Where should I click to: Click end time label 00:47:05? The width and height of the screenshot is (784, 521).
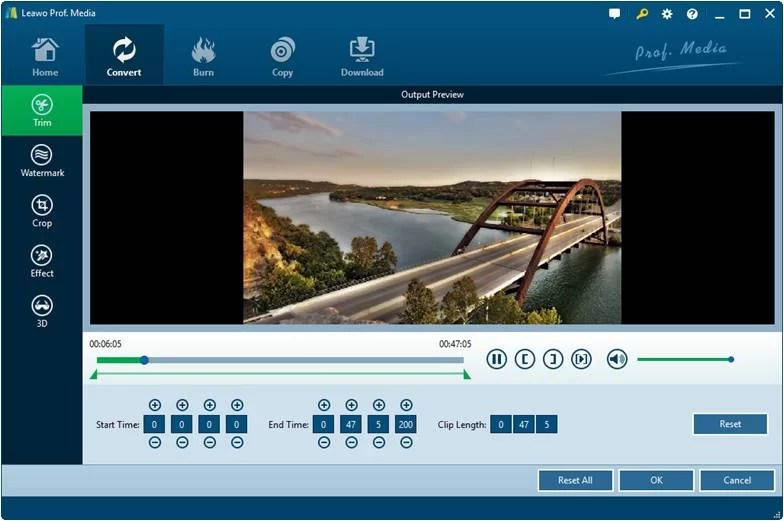[455, 344]
